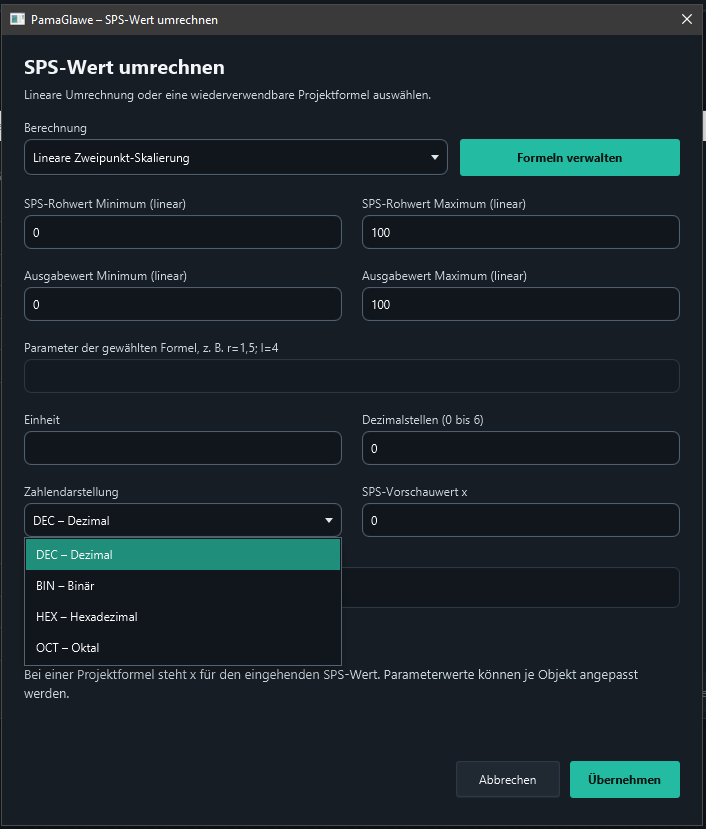Focus the SPS-Rohwert Minimum field
706x829 pixels.
pyautogui.click(x=182, y=232)
